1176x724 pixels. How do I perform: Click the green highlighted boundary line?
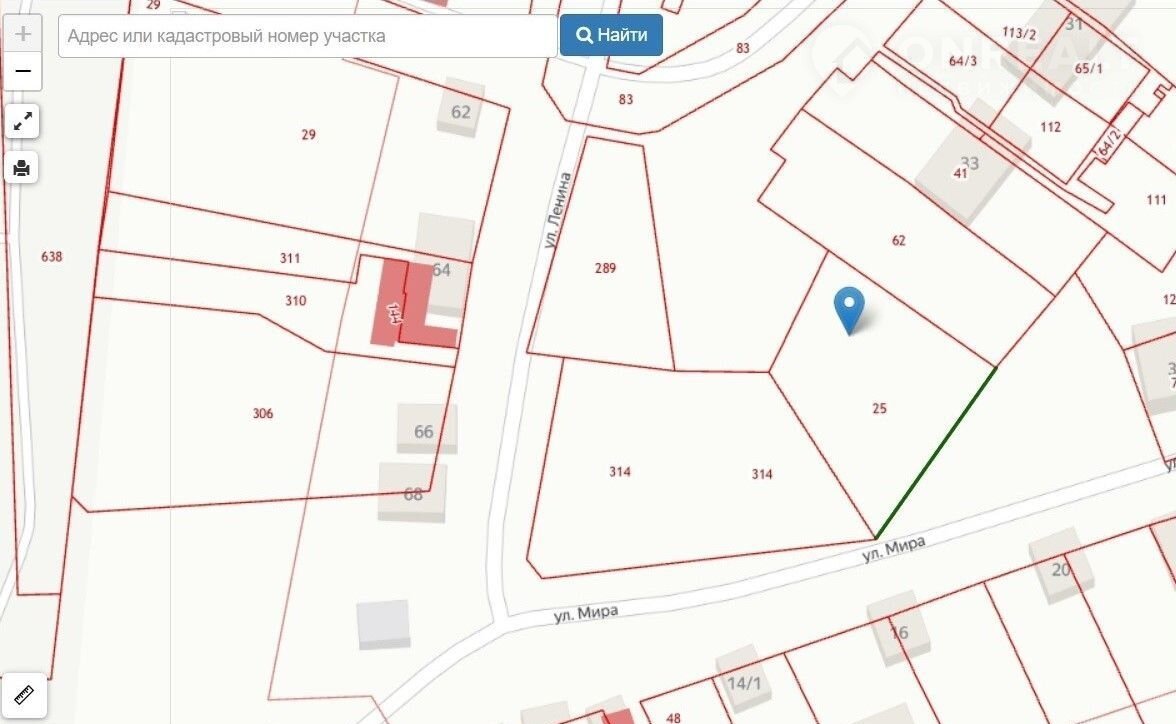(x=936, y=453)
